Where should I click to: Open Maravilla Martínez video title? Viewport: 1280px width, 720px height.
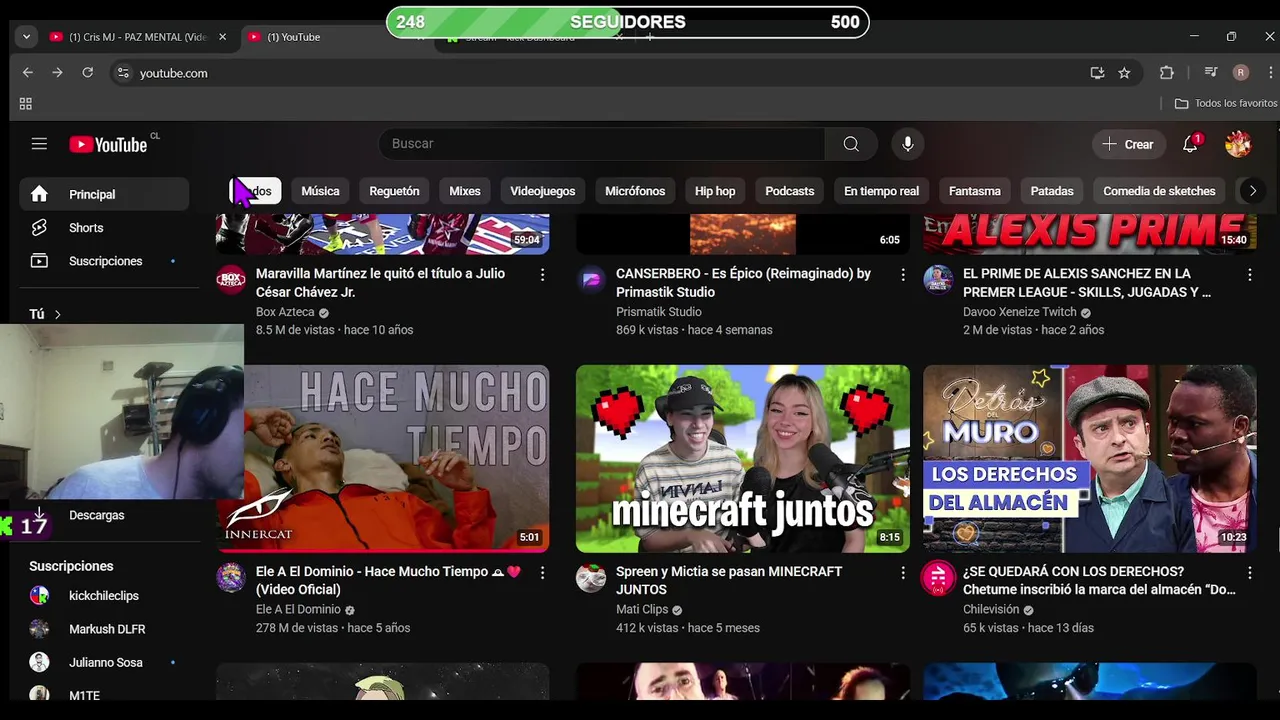click(x=380, y=283)
